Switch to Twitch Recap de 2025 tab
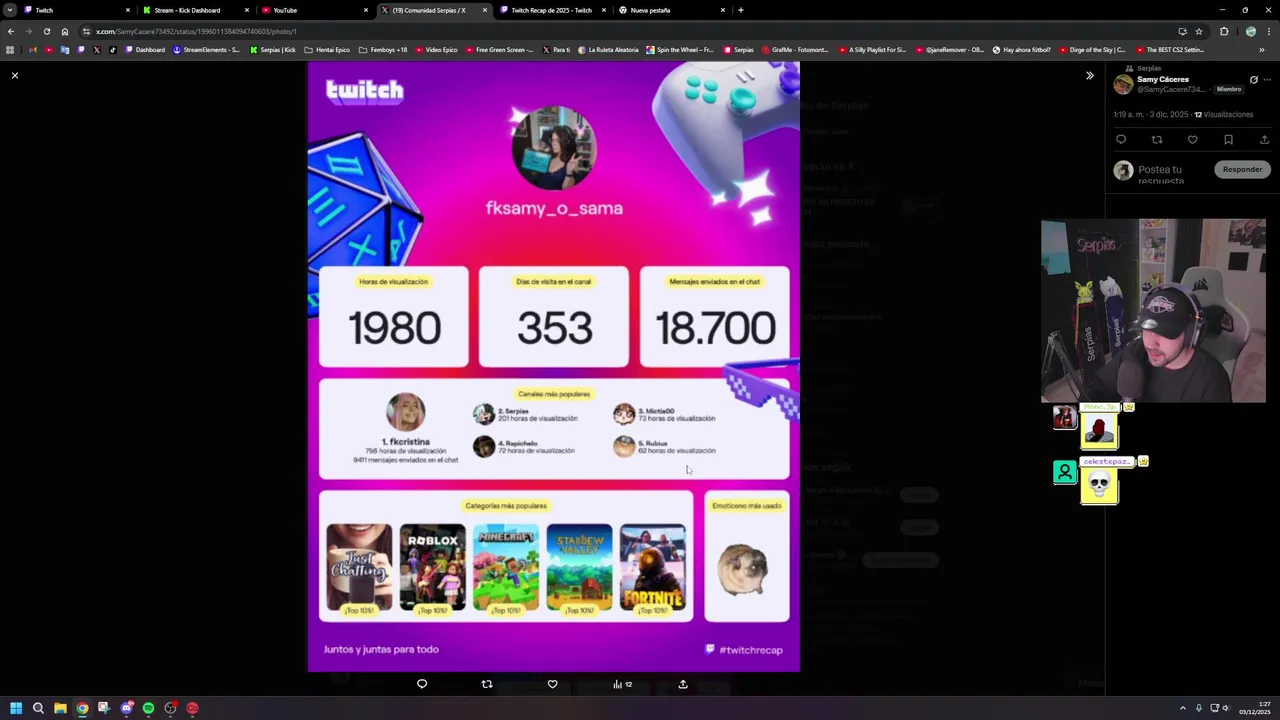Viewport: 1280px width, 720px height. tap(552, 10)
